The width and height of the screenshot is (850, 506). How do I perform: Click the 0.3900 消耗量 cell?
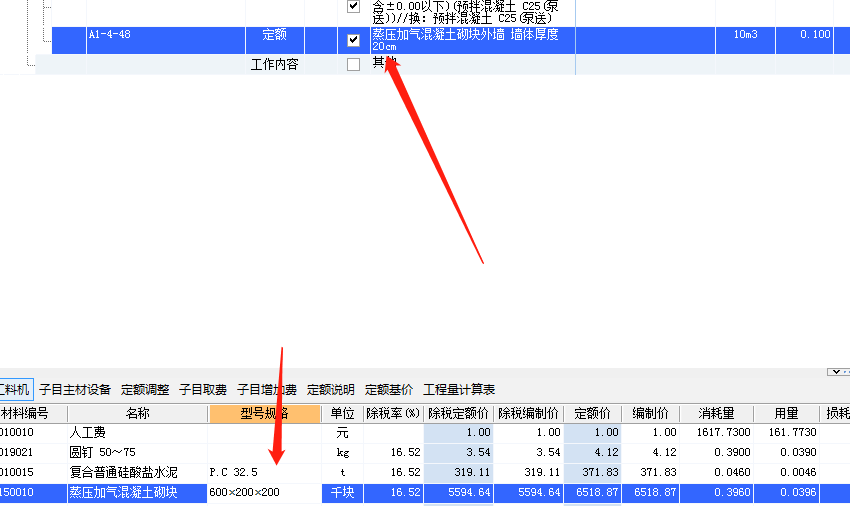[x=717, y=452]
